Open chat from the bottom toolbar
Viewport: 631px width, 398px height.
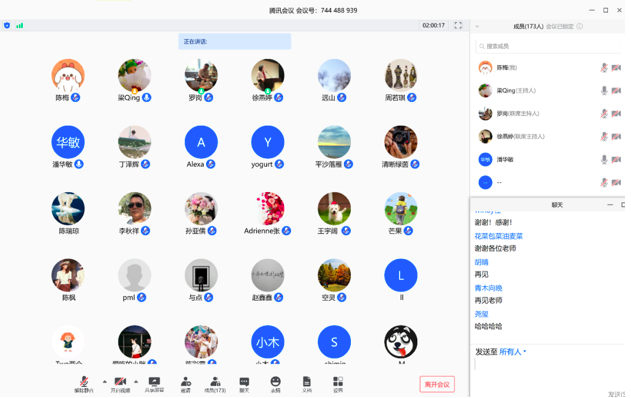click(x=244, y=384)
